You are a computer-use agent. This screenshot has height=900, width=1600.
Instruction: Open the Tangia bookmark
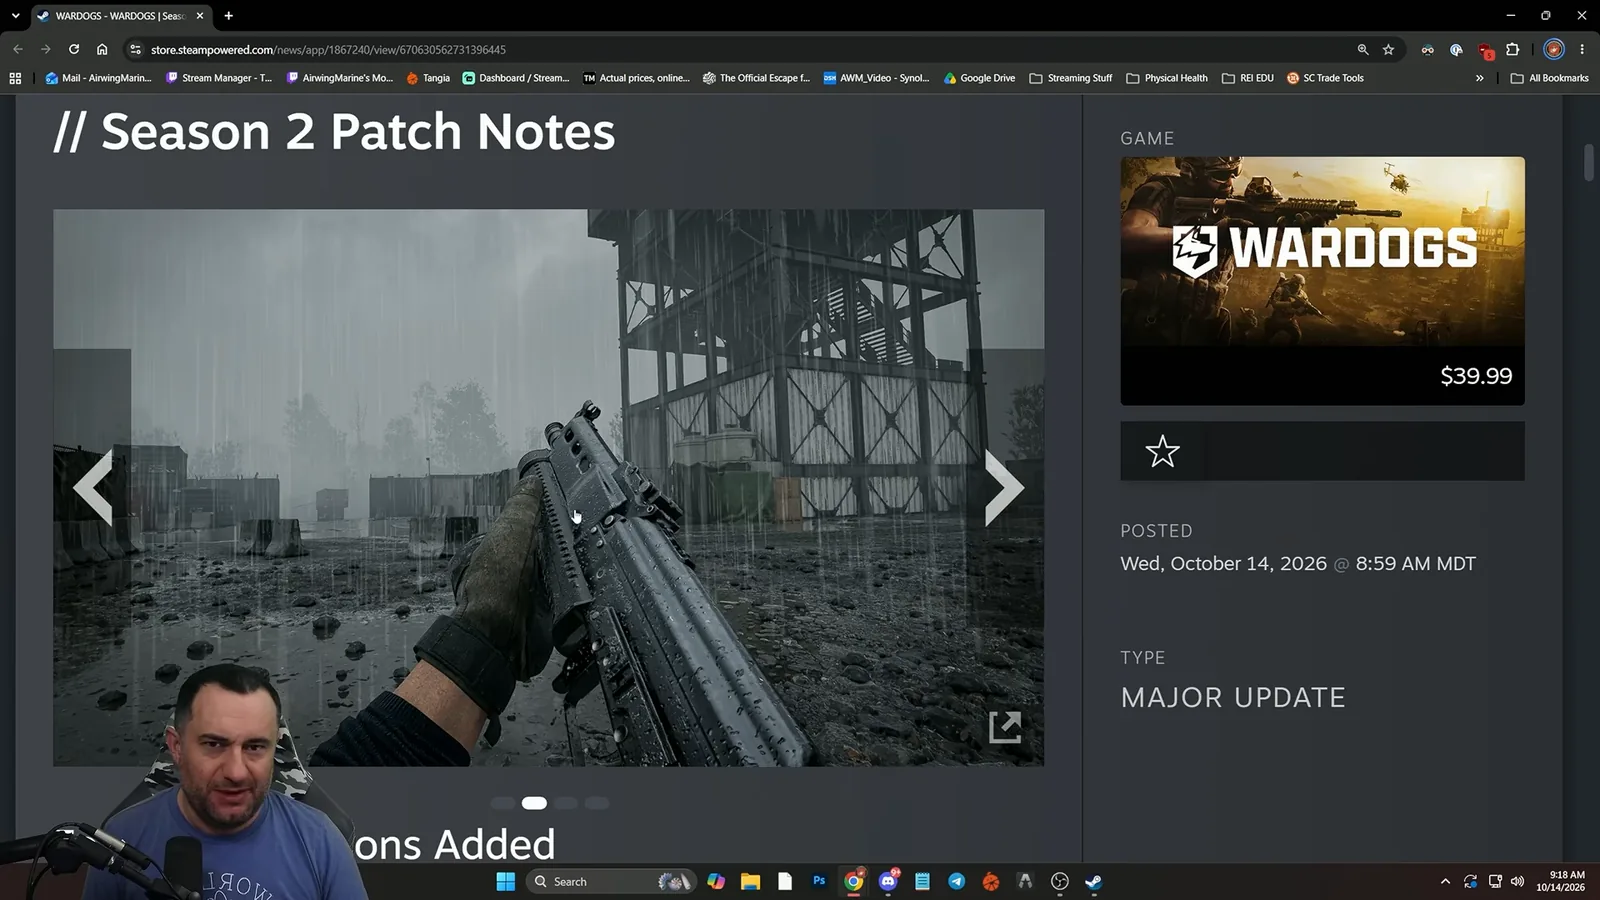click(428, 78)
